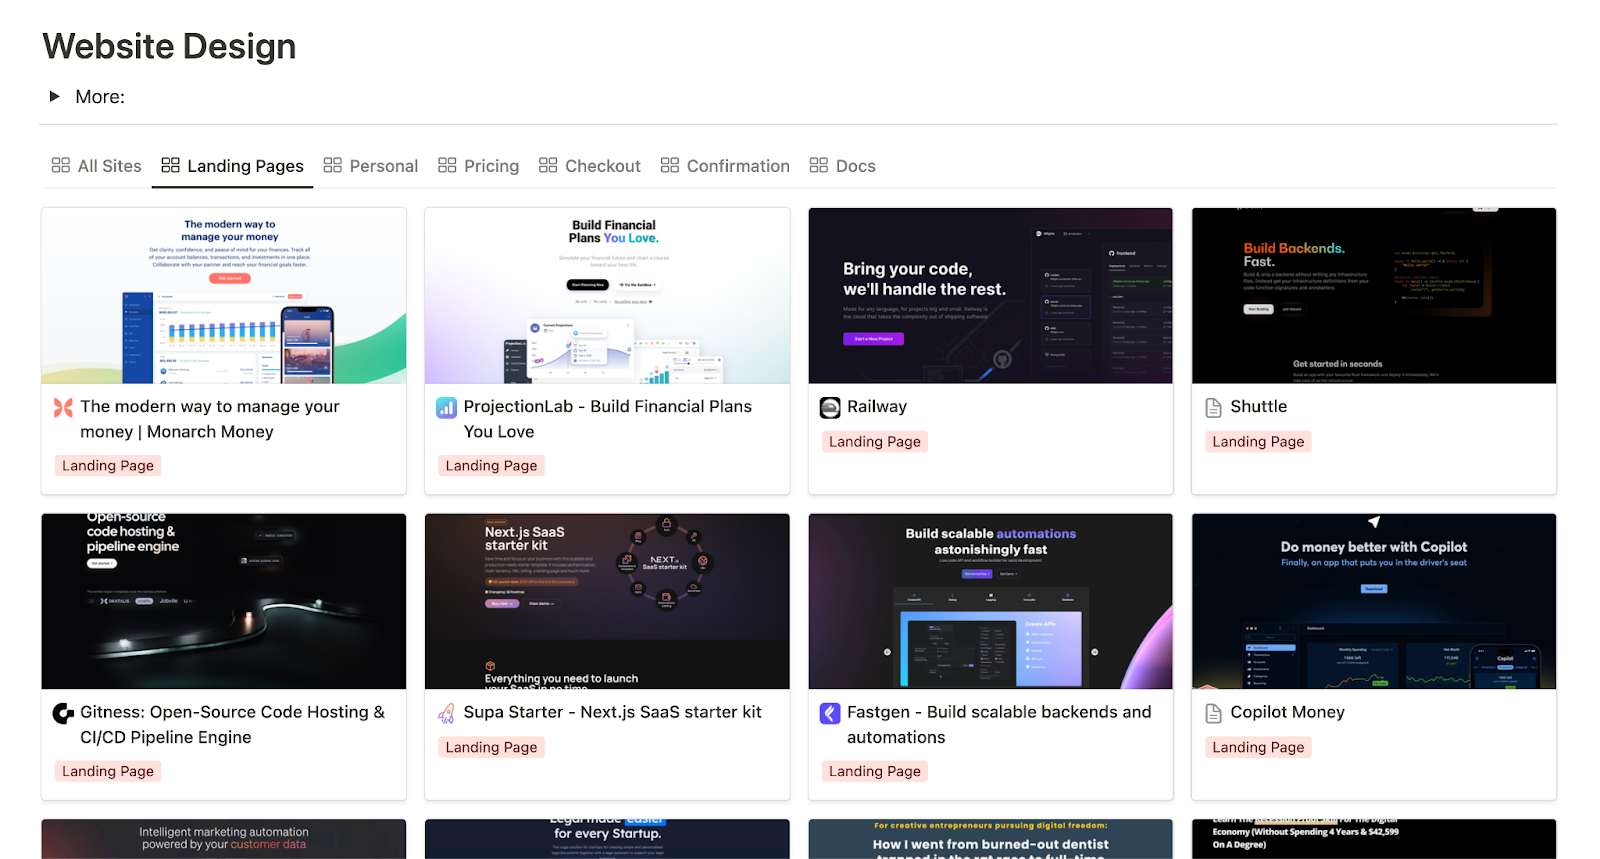Click Landing Page tag on Railway card
Screen dimensions: 1600x859
(x=875, y=442)
